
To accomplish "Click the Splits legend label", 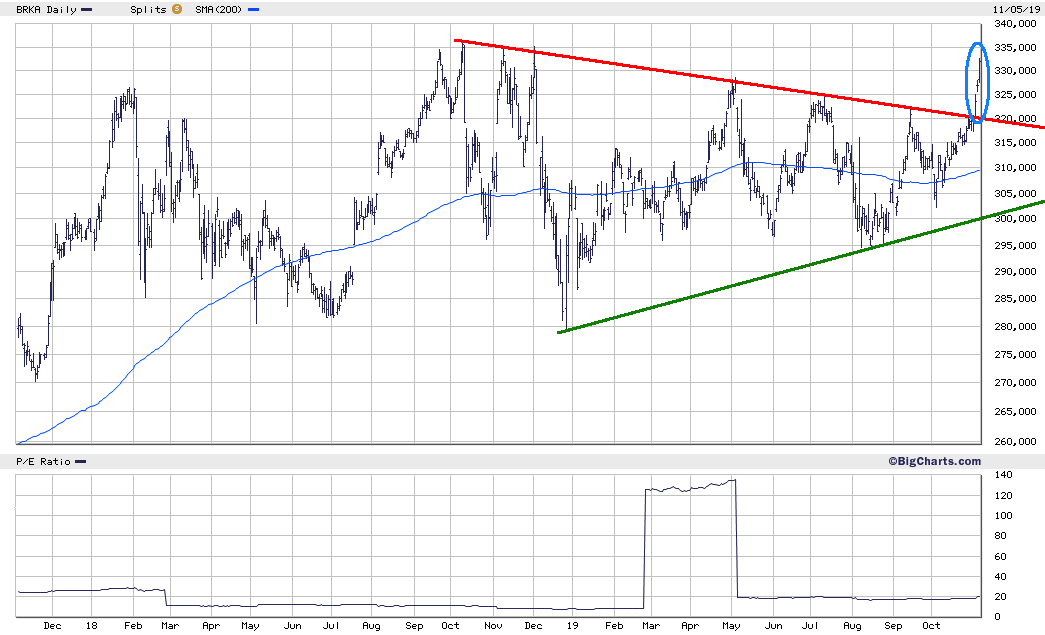I will point(148,10).
